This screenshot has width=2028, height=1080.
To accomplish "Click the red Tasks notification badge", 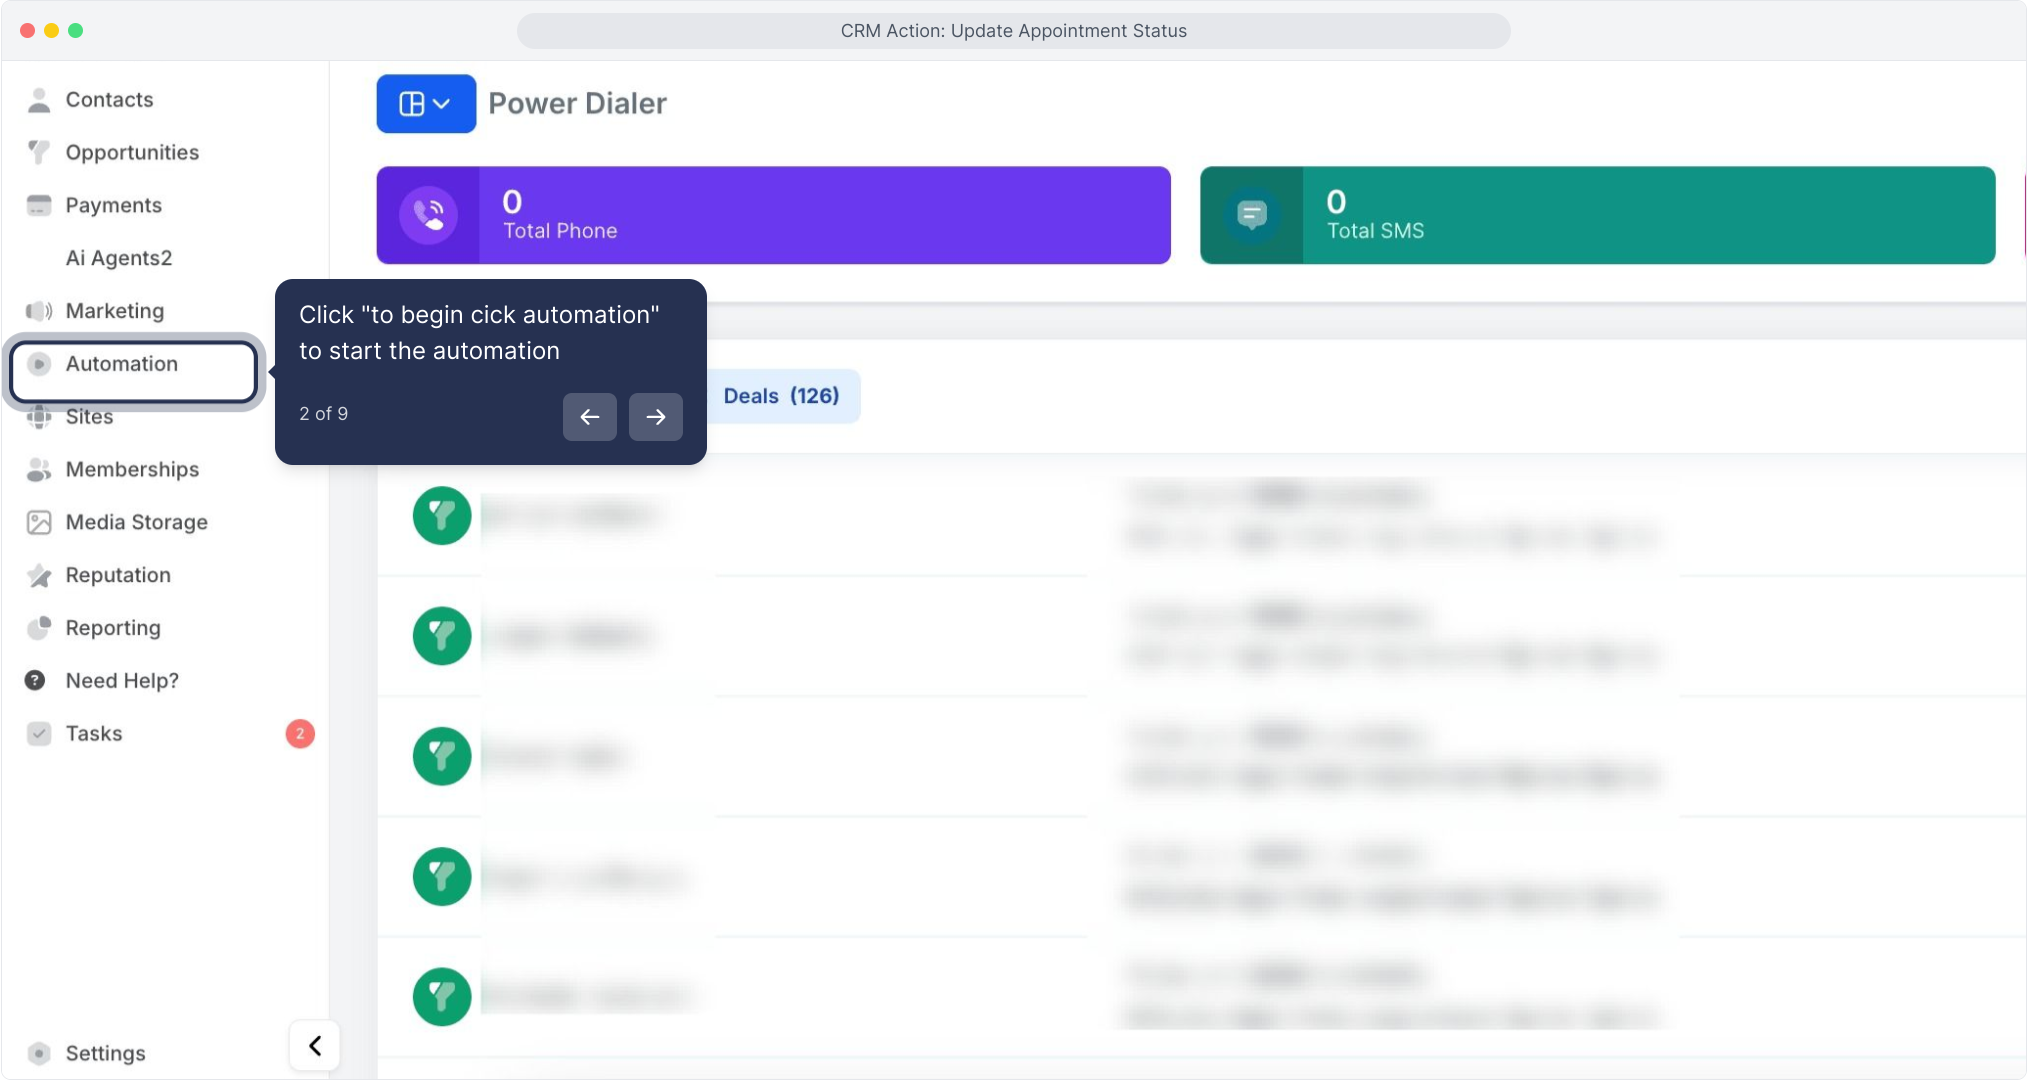I will point(300,733).
